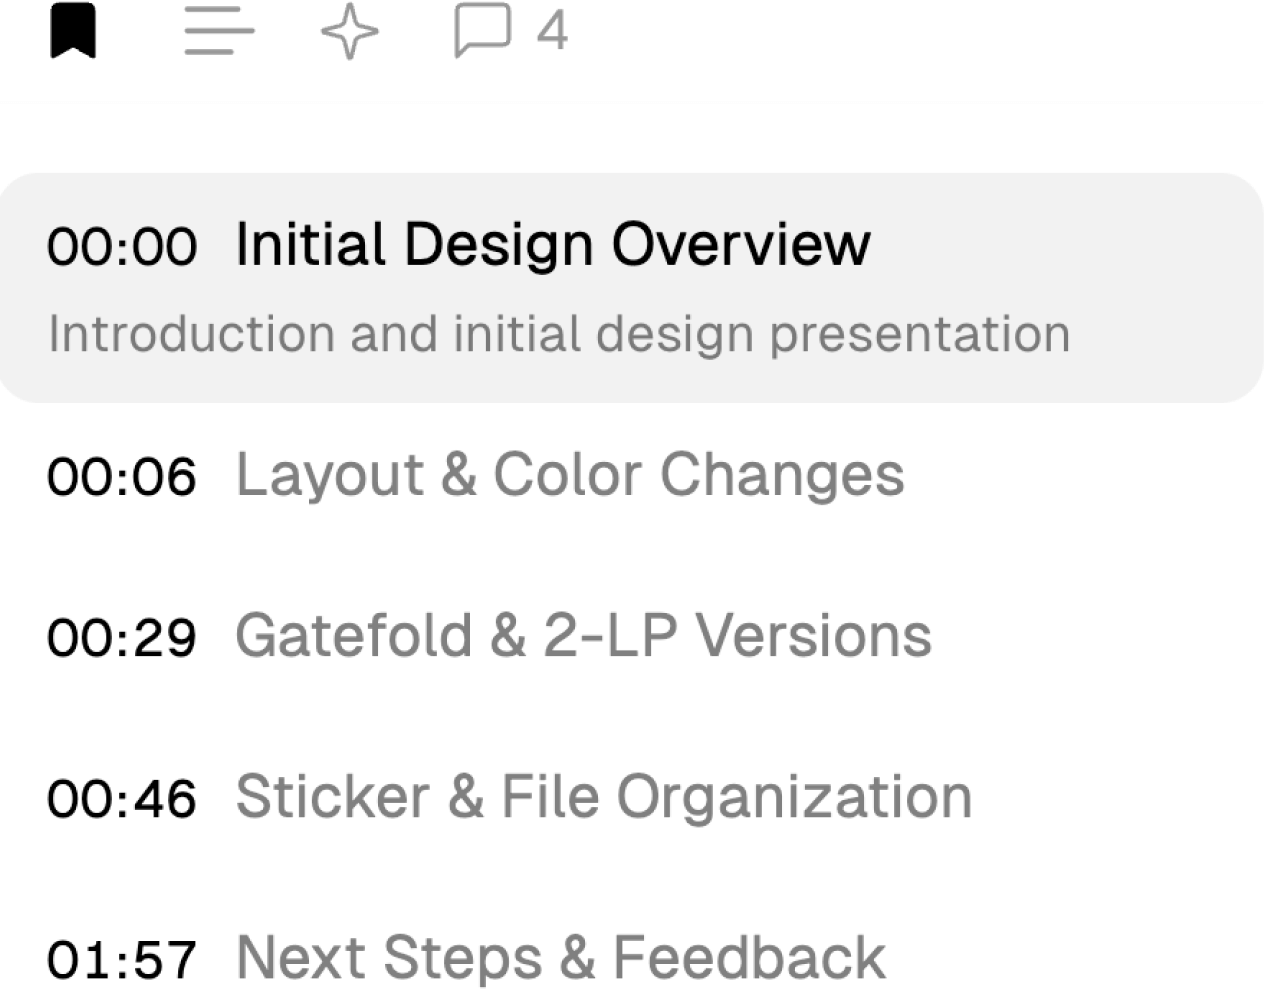Select the Initial Design Overview chapter title

553,244
